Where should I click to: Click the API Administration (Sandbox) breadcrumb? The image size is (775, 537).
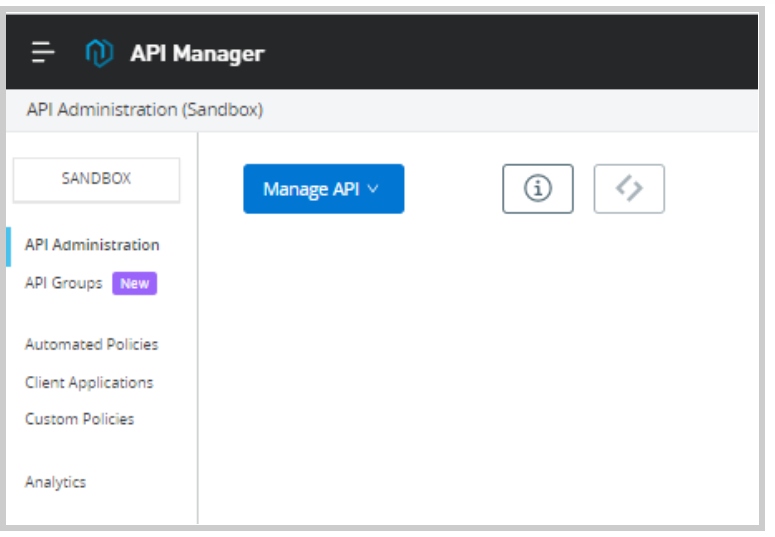pyautogui.click(x=144, y=110)
